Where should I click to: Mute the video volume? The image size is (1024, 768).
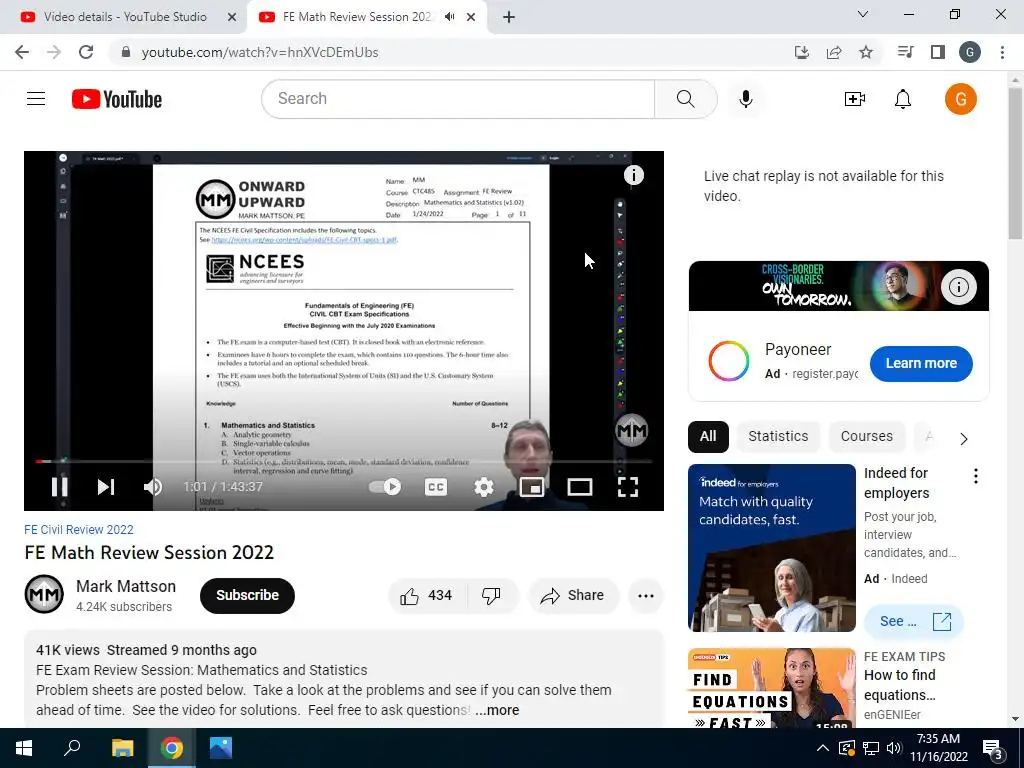(x=153, y=487)
